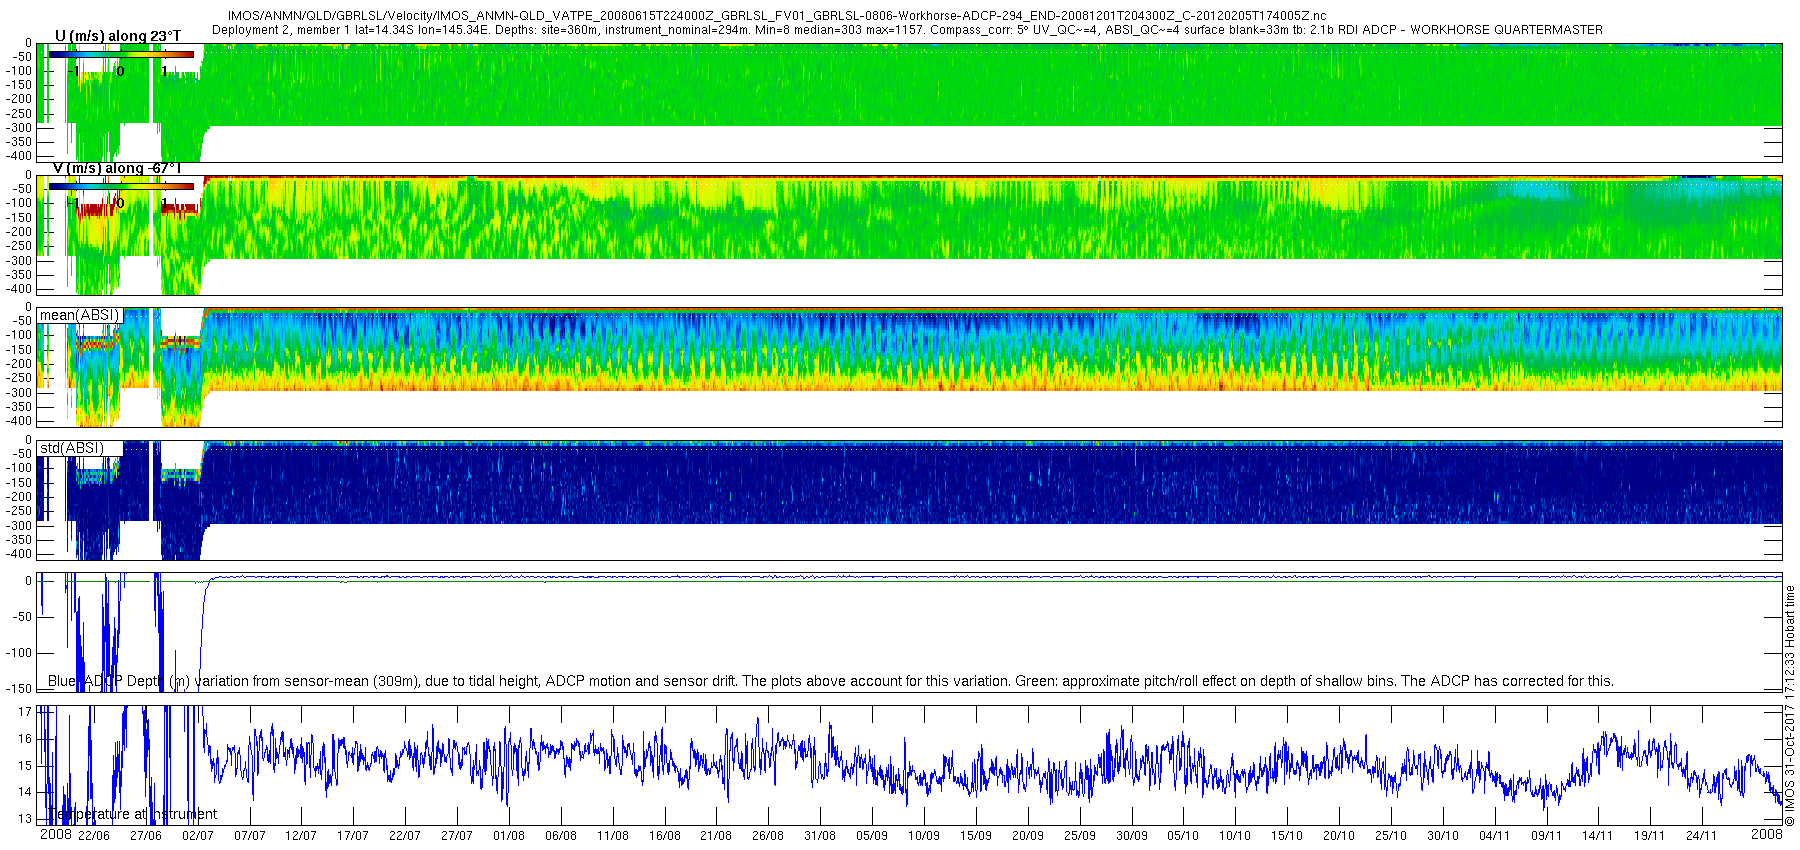1800x850 pixels.
Task: Click the '04/11' date tick label
Action: 1495,836
